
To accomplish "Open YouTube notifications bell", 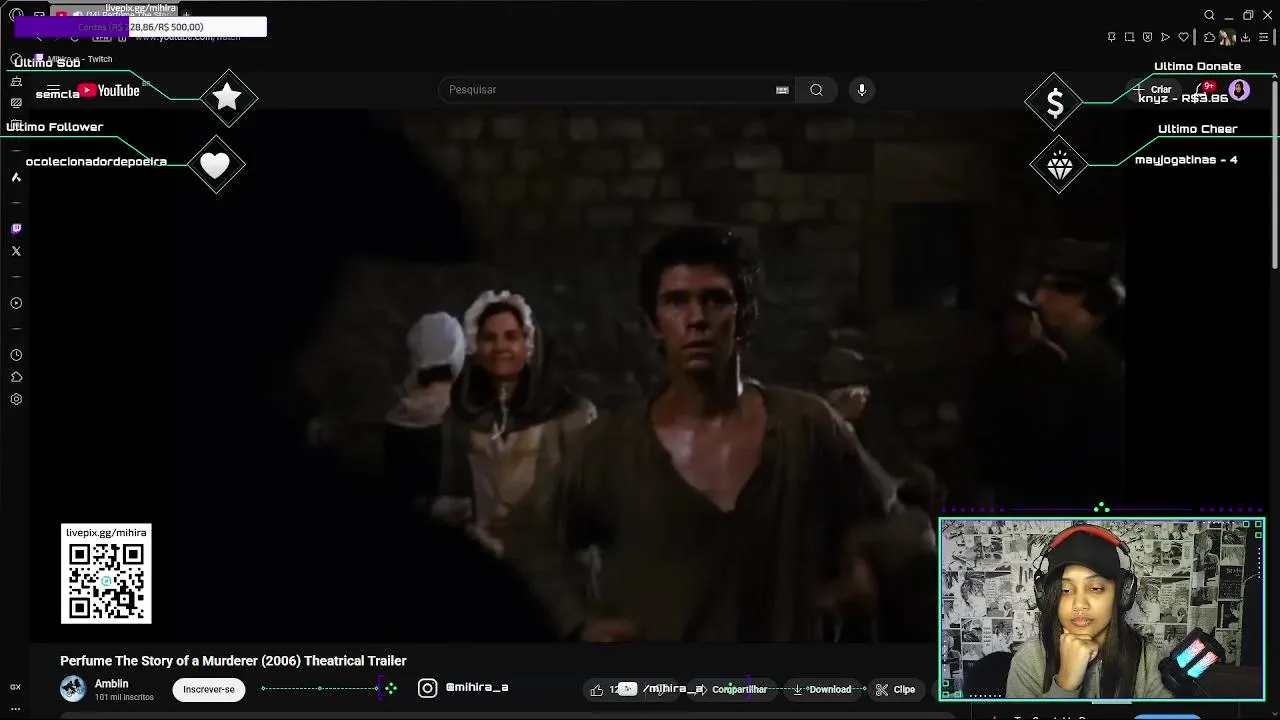I will pos(1205,90).
